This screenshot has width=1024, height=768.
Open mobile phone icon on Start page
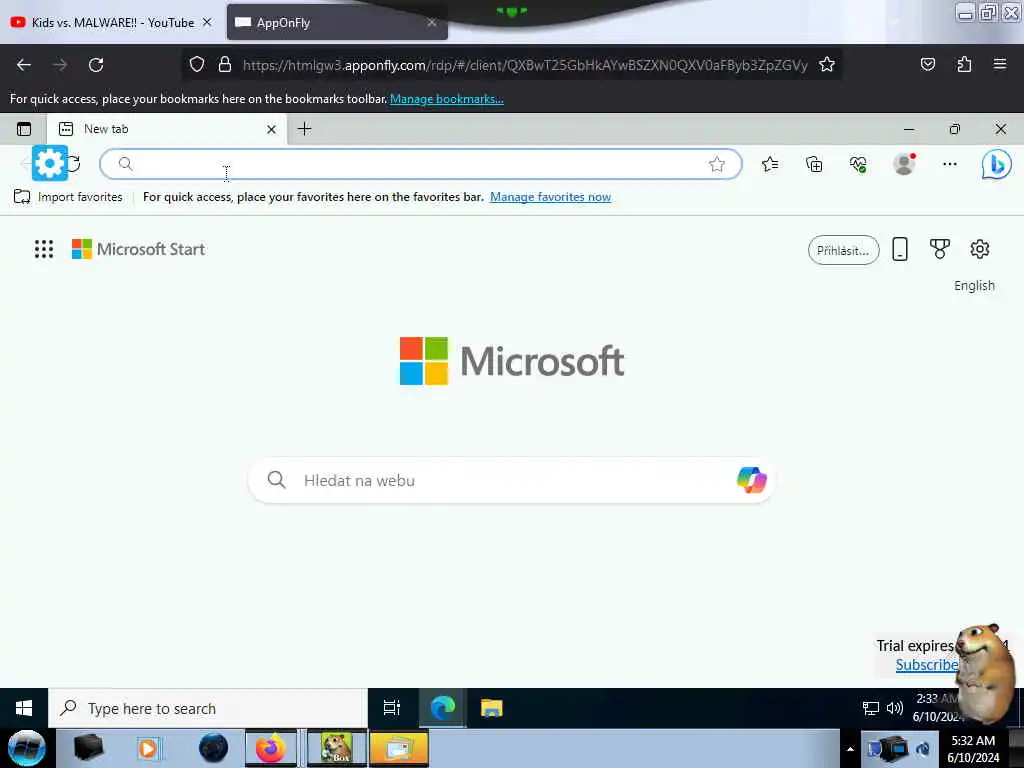900,249
